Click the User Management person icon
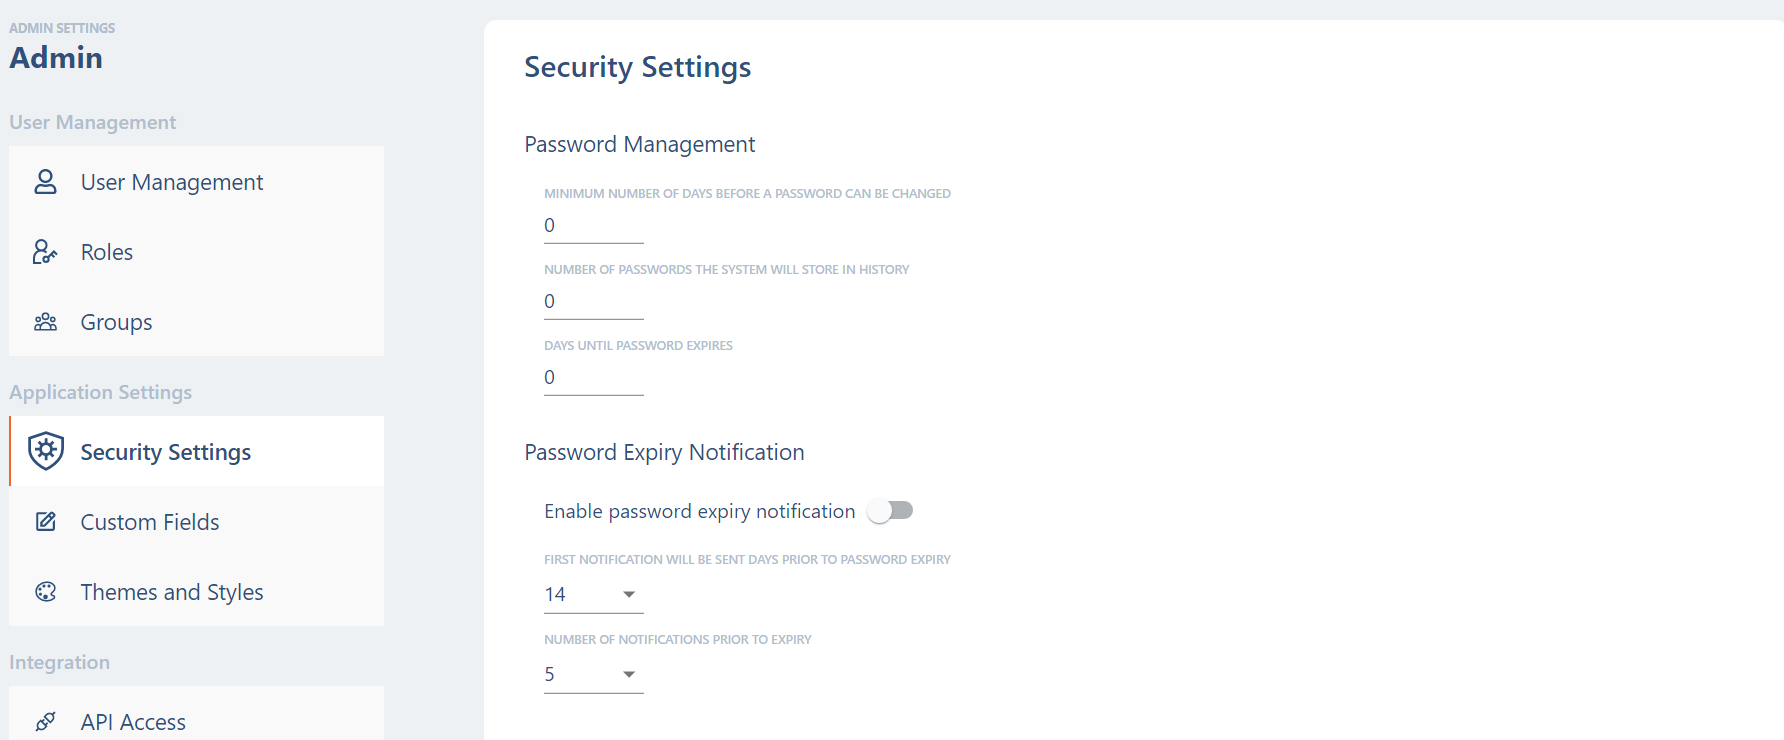The height and width of the screenshot is (740, 1784). pyautogui.click(x=46, y=182)
